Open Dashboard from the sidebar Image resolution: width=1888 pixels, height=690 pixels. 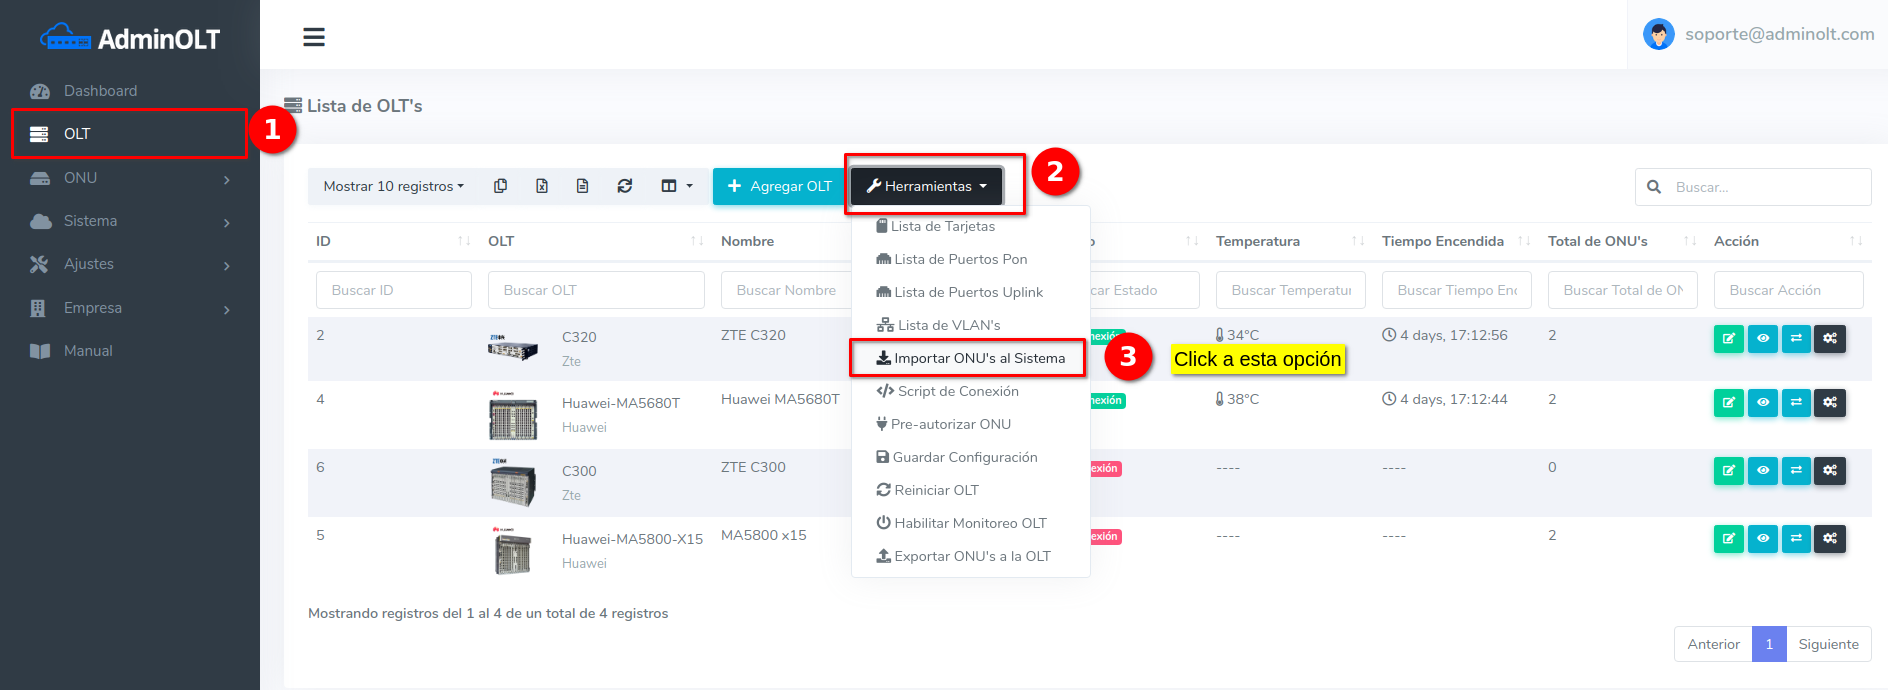[x=100, y=91]
